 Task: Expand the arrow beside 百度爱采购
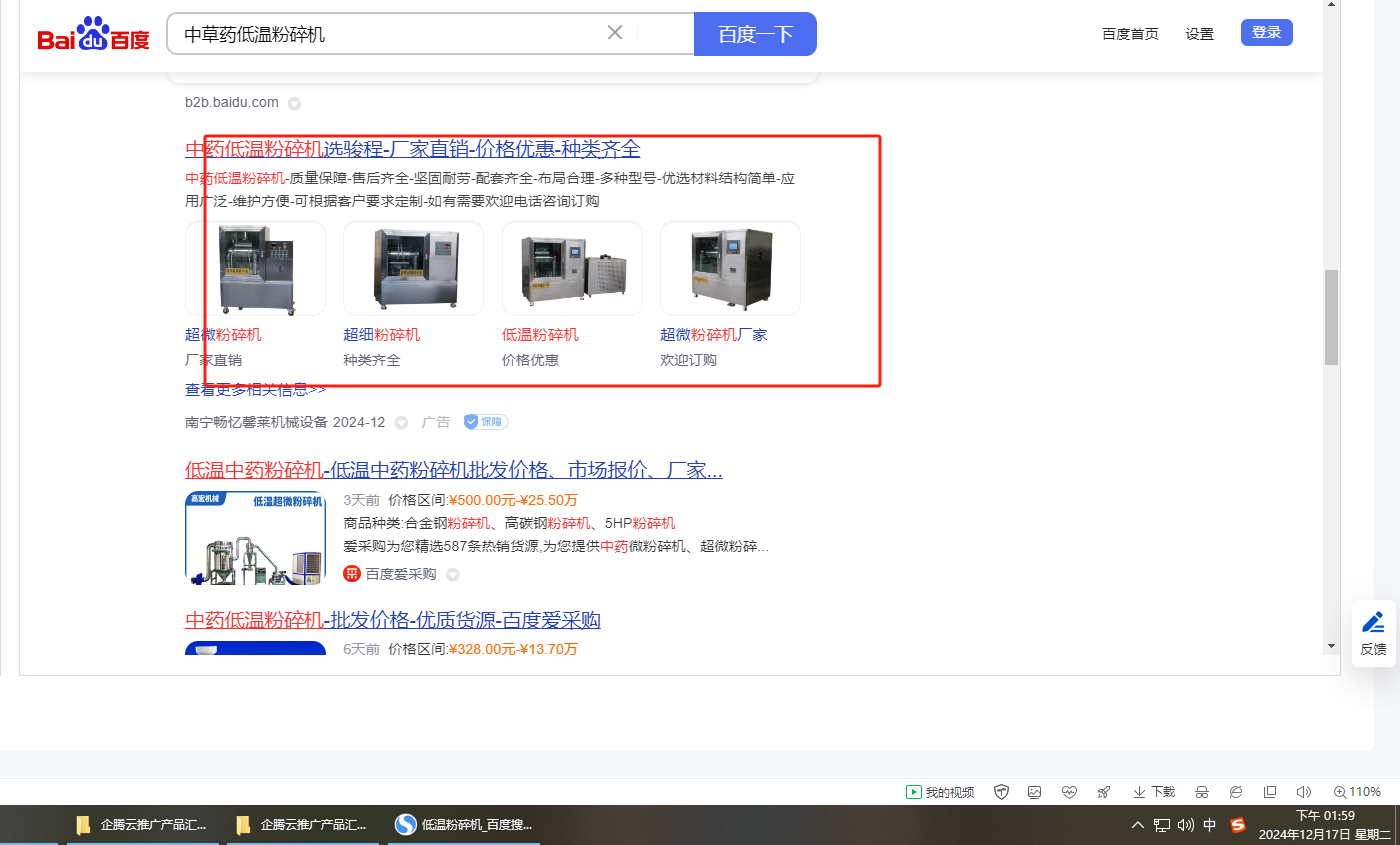pyautogui.click(x=452, y=575)
